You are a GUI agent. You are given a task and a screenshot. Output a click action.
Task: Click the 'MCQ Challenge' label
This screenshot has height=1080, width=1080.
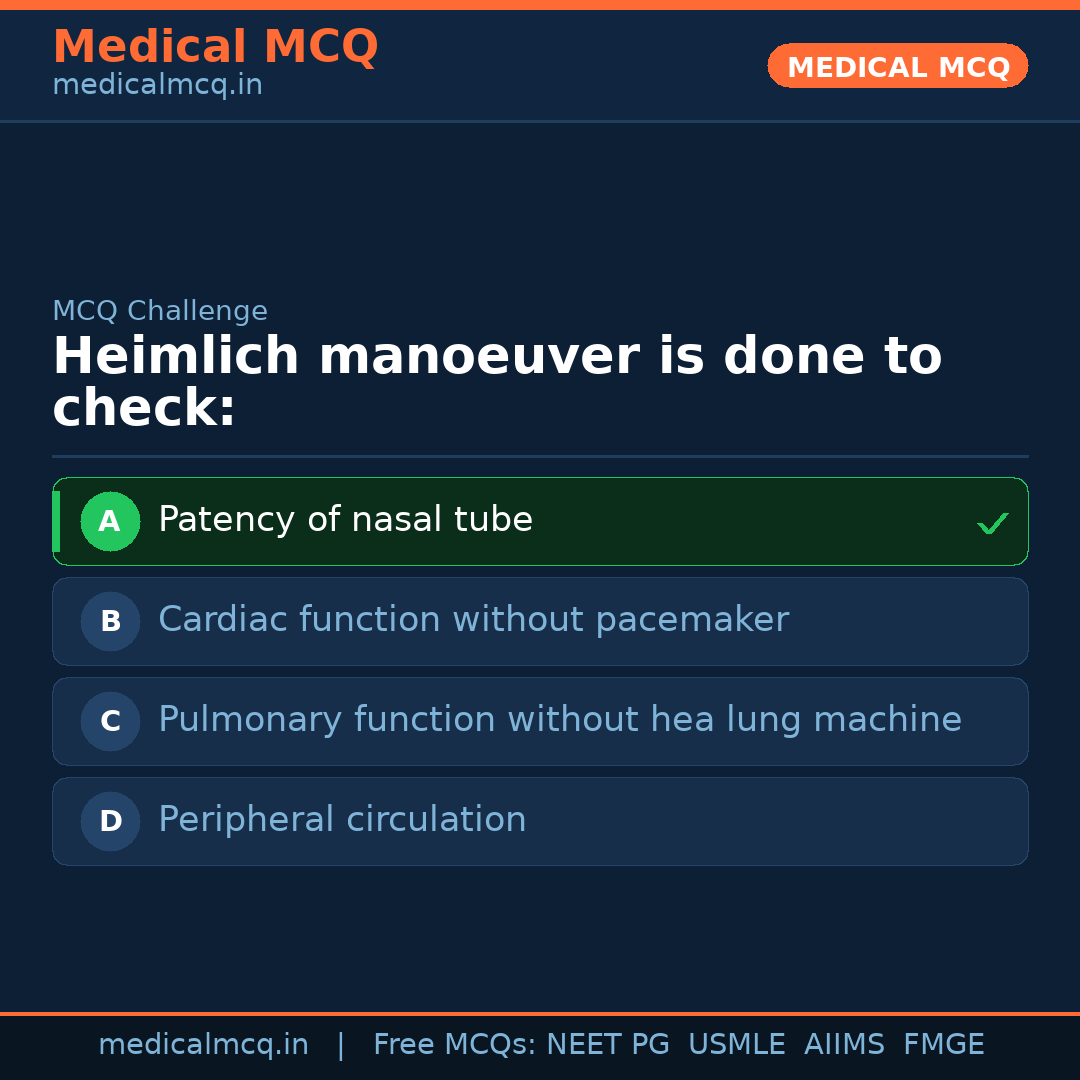tap(160, 311)
